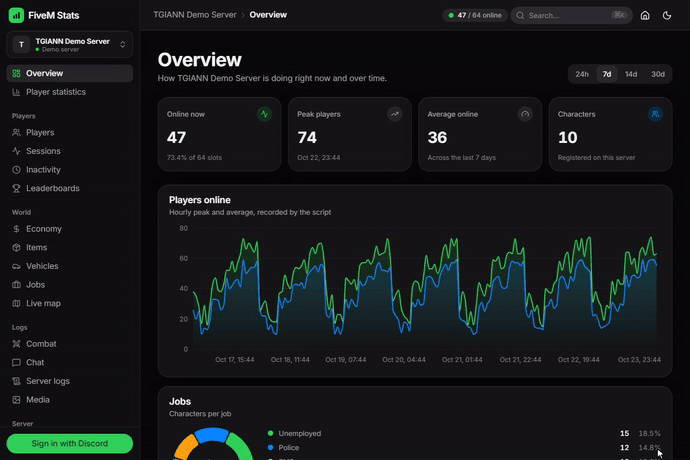The image size is (690, 460).
Task: Click the T server avatar tile
Action: 21,44
